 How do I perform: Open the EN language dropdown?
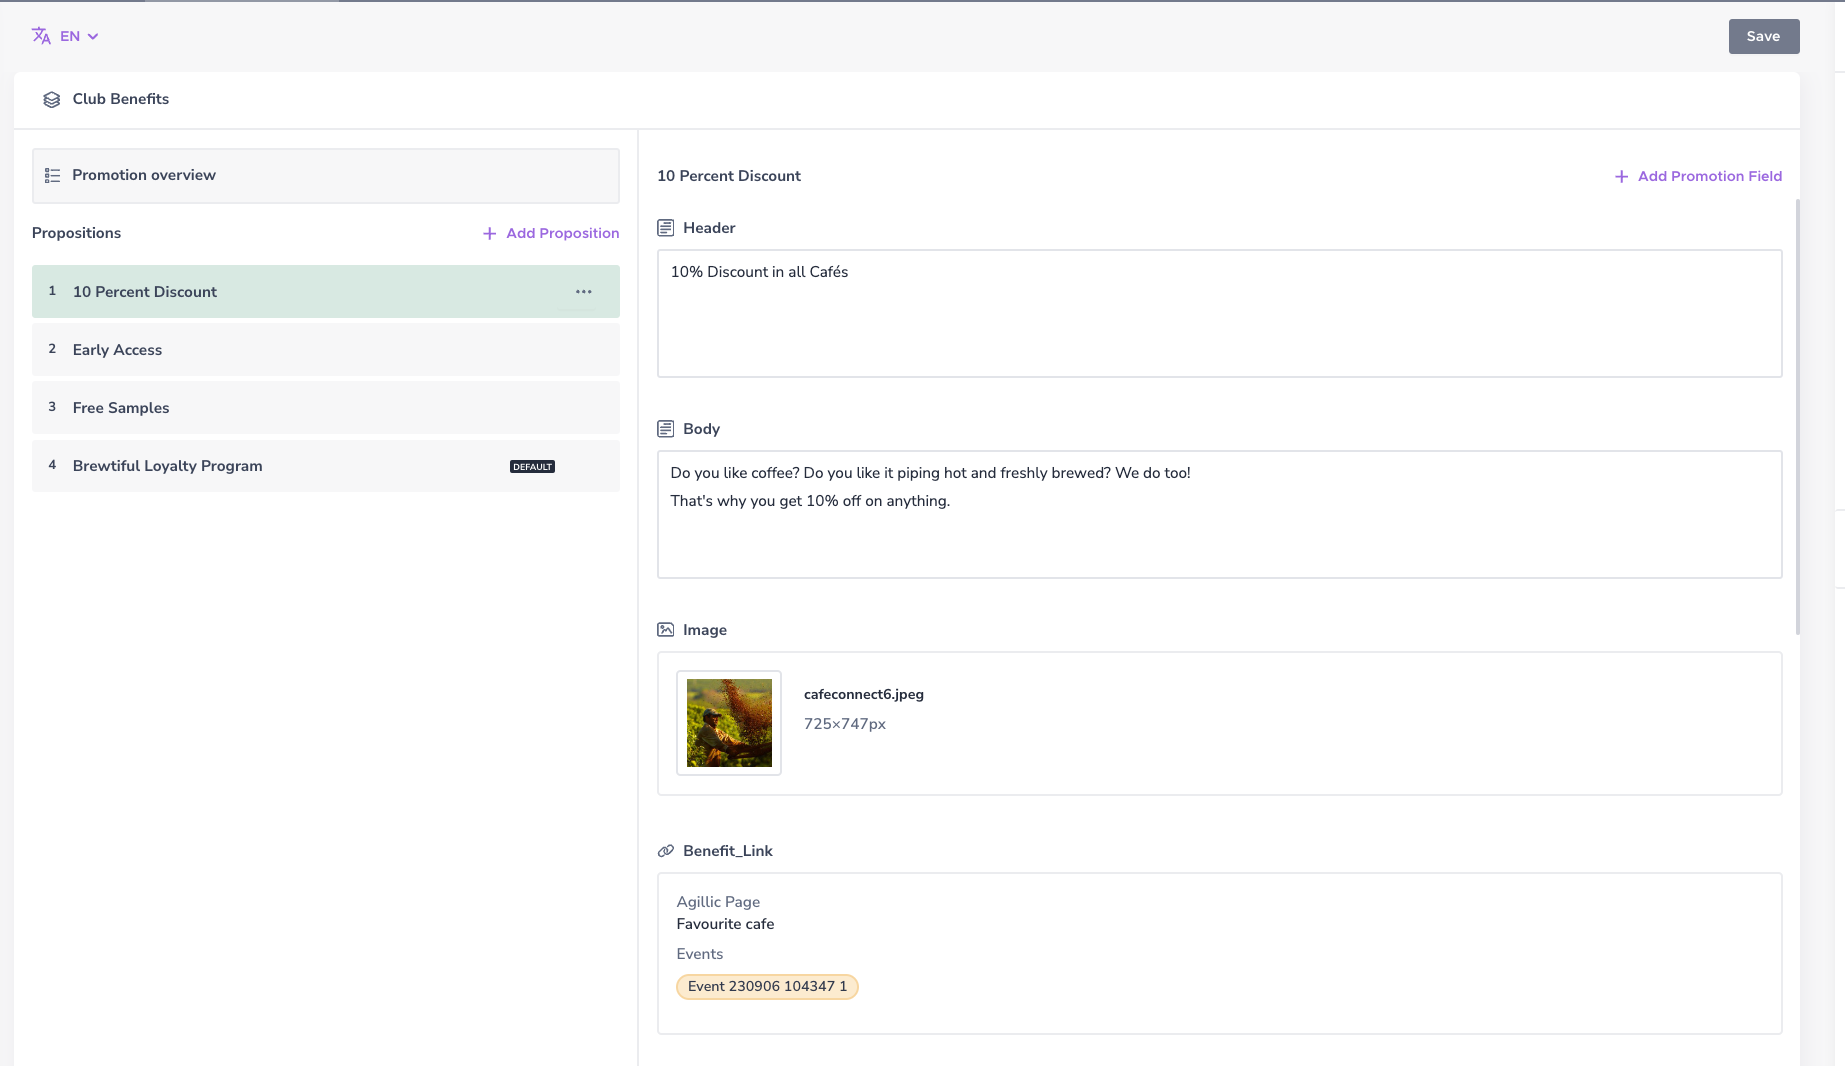click(79, 36)
